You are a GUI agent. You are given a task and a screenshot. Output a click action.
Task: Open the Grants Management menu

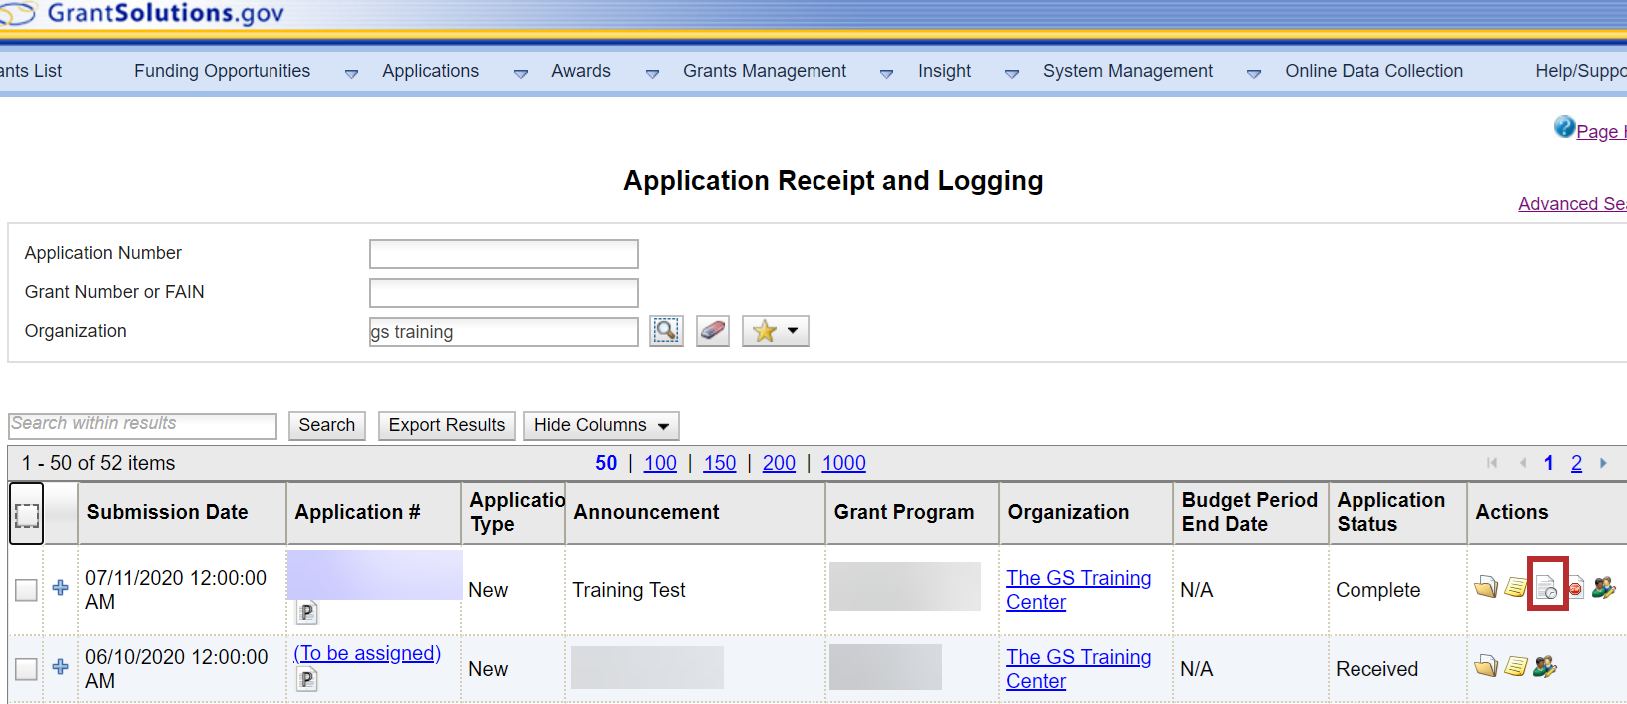click(x=764, y=71)
